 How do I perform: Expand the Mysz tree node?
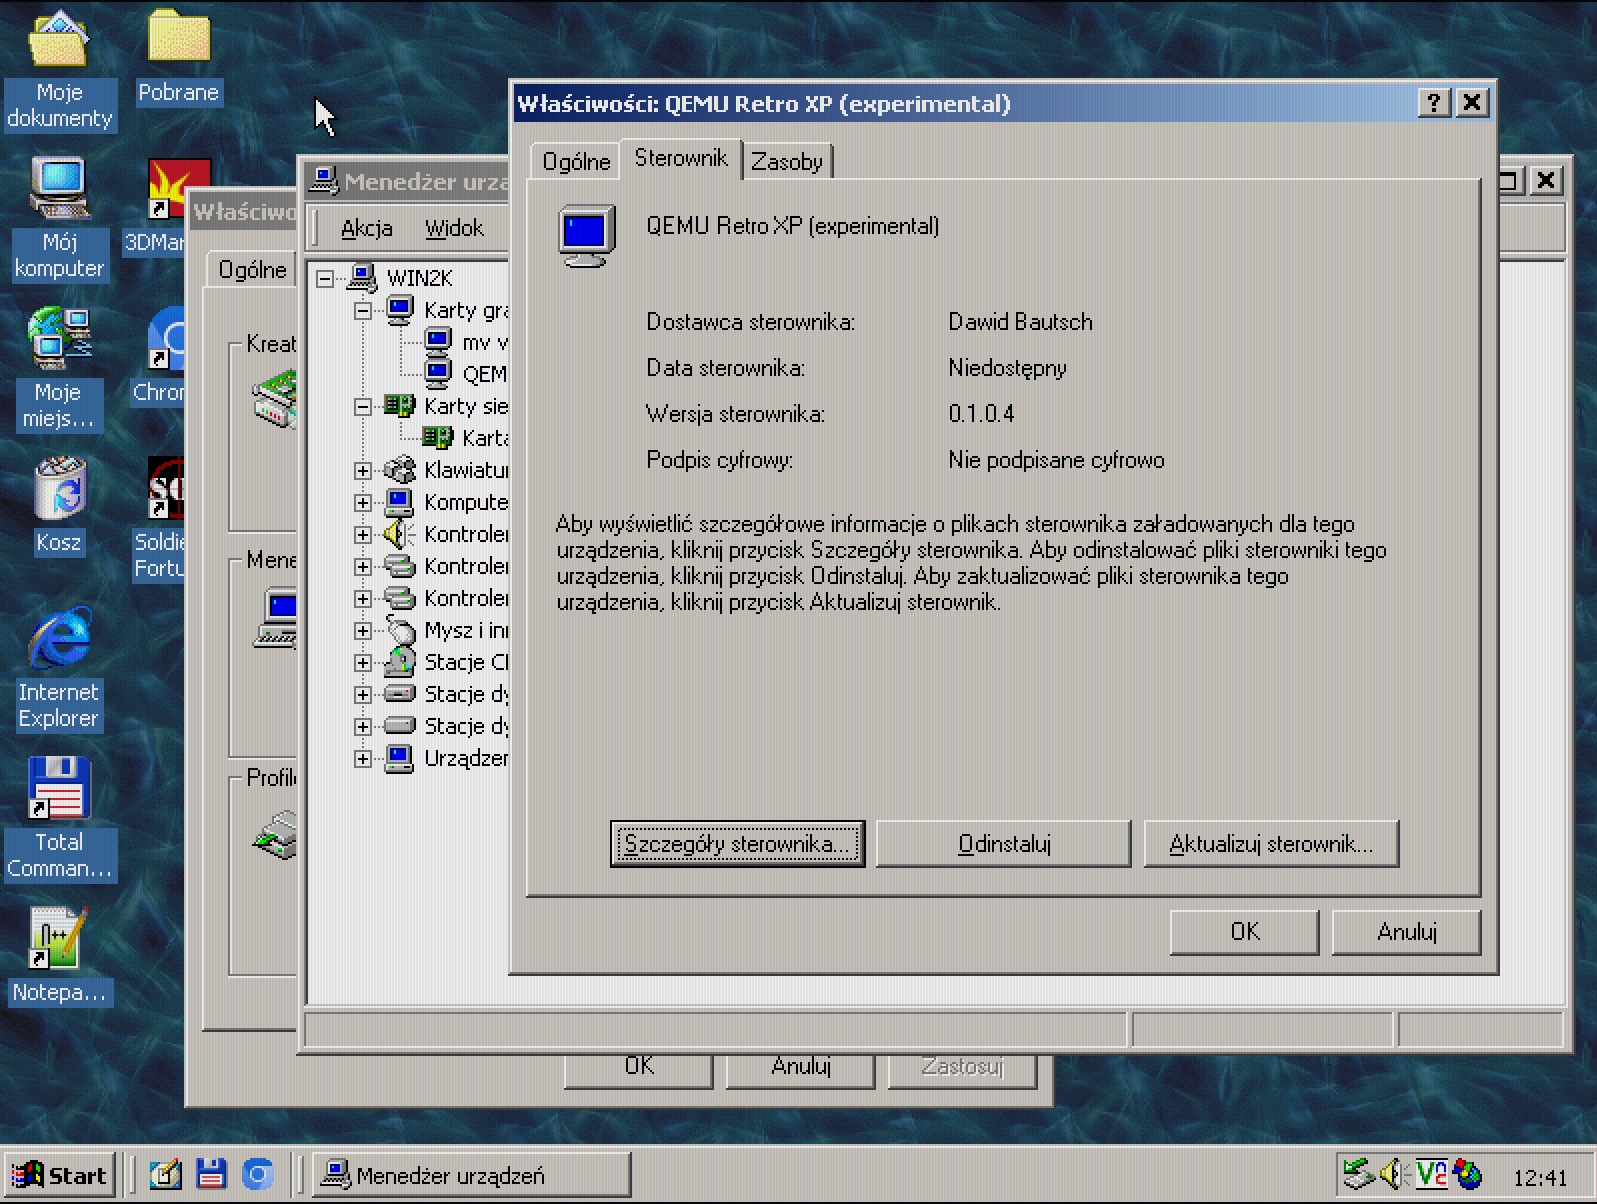[363, 631]
